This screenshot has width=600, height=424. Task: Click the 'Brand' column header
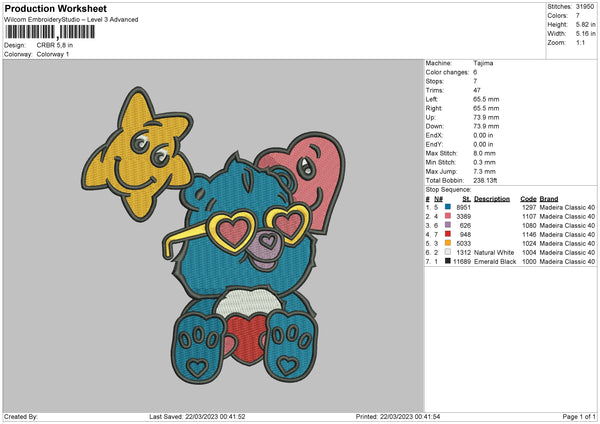point(549,199)
